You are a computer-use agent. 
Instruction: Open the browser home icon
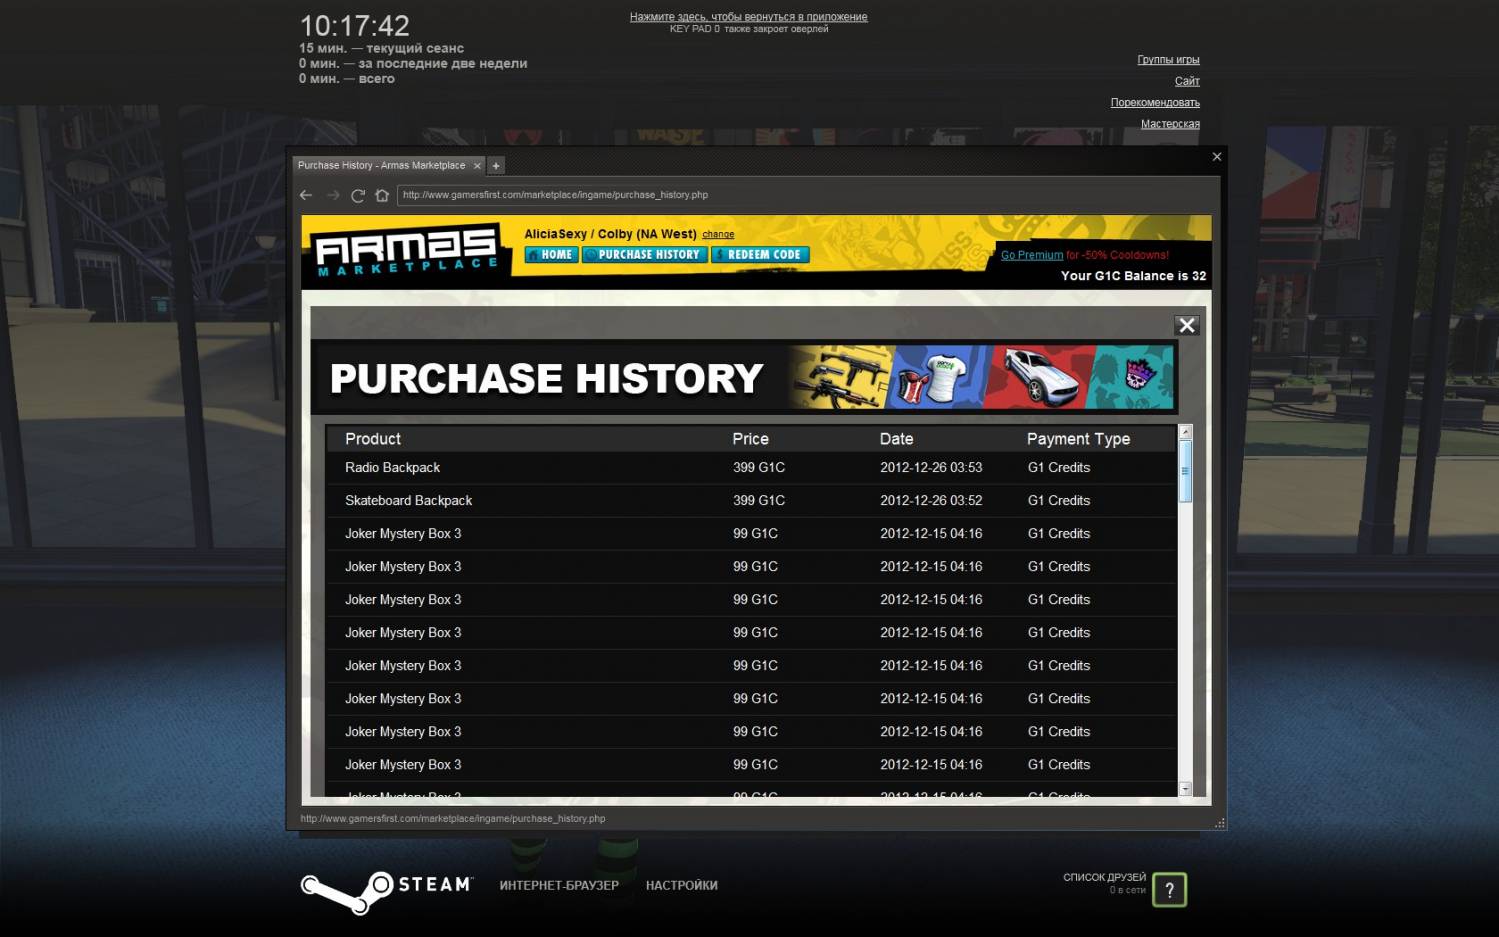[x=382, y=195]
